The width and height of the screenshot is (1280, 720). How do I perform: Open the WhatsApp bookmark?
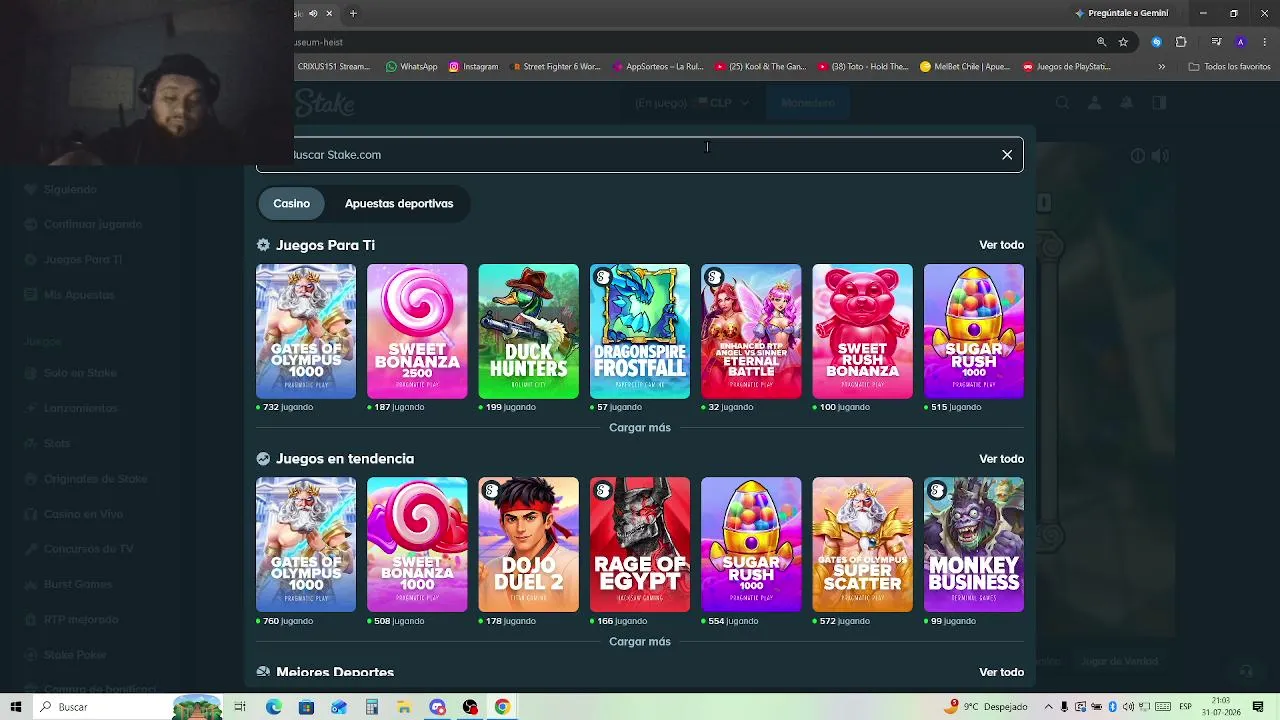click(x=411, y=67)
